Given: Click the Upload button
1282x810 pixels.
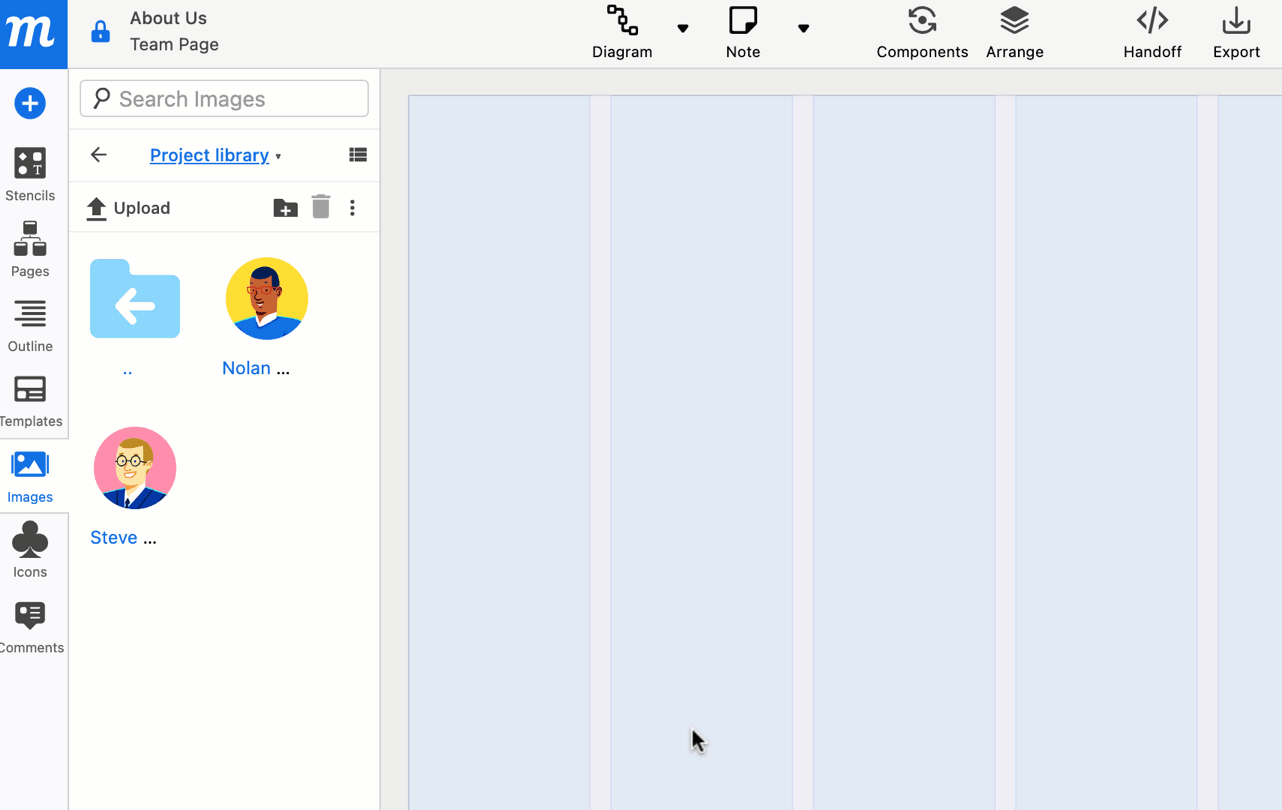Looking at the screenshot, I should [x=128, y=207].
